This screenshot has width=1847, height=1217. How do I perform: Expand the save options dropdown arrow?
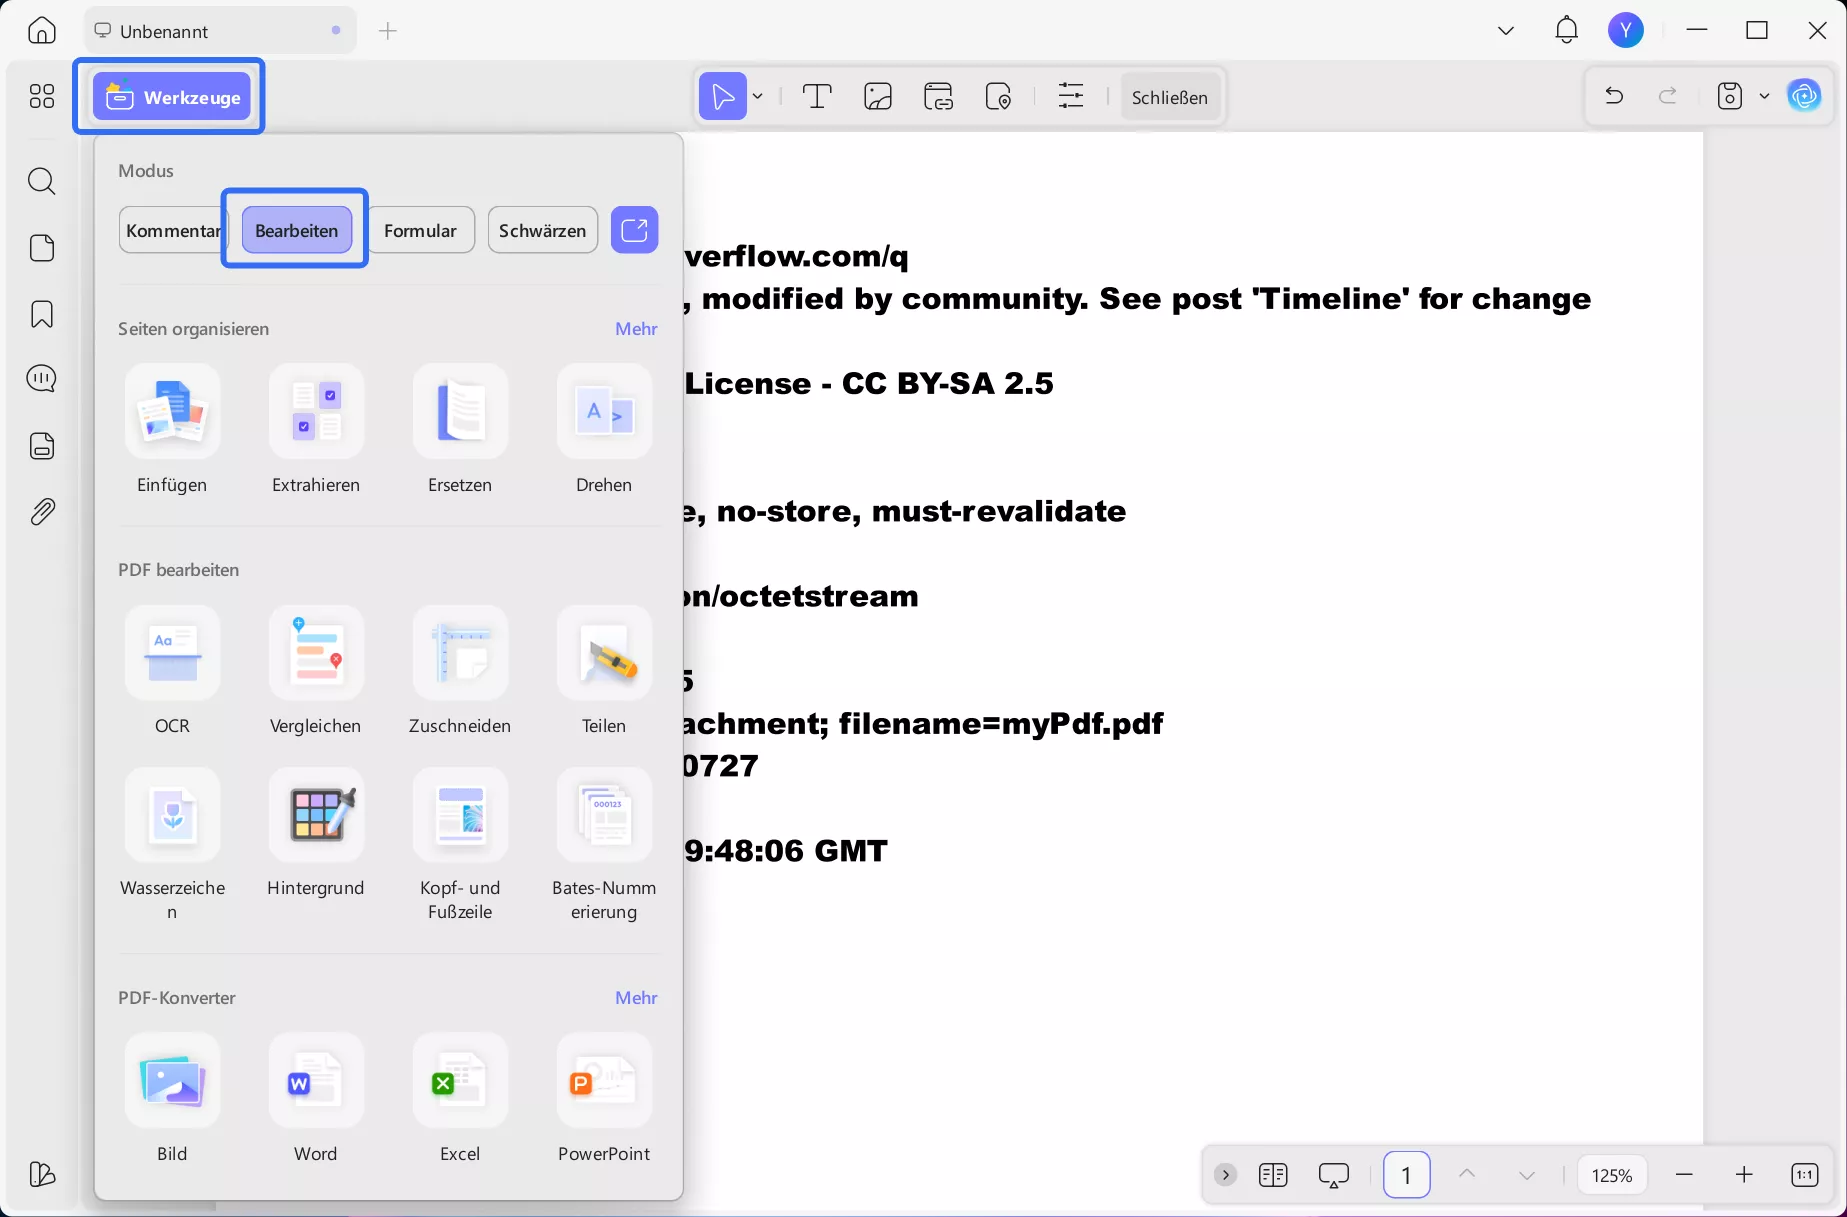(x=1765, y=96)
